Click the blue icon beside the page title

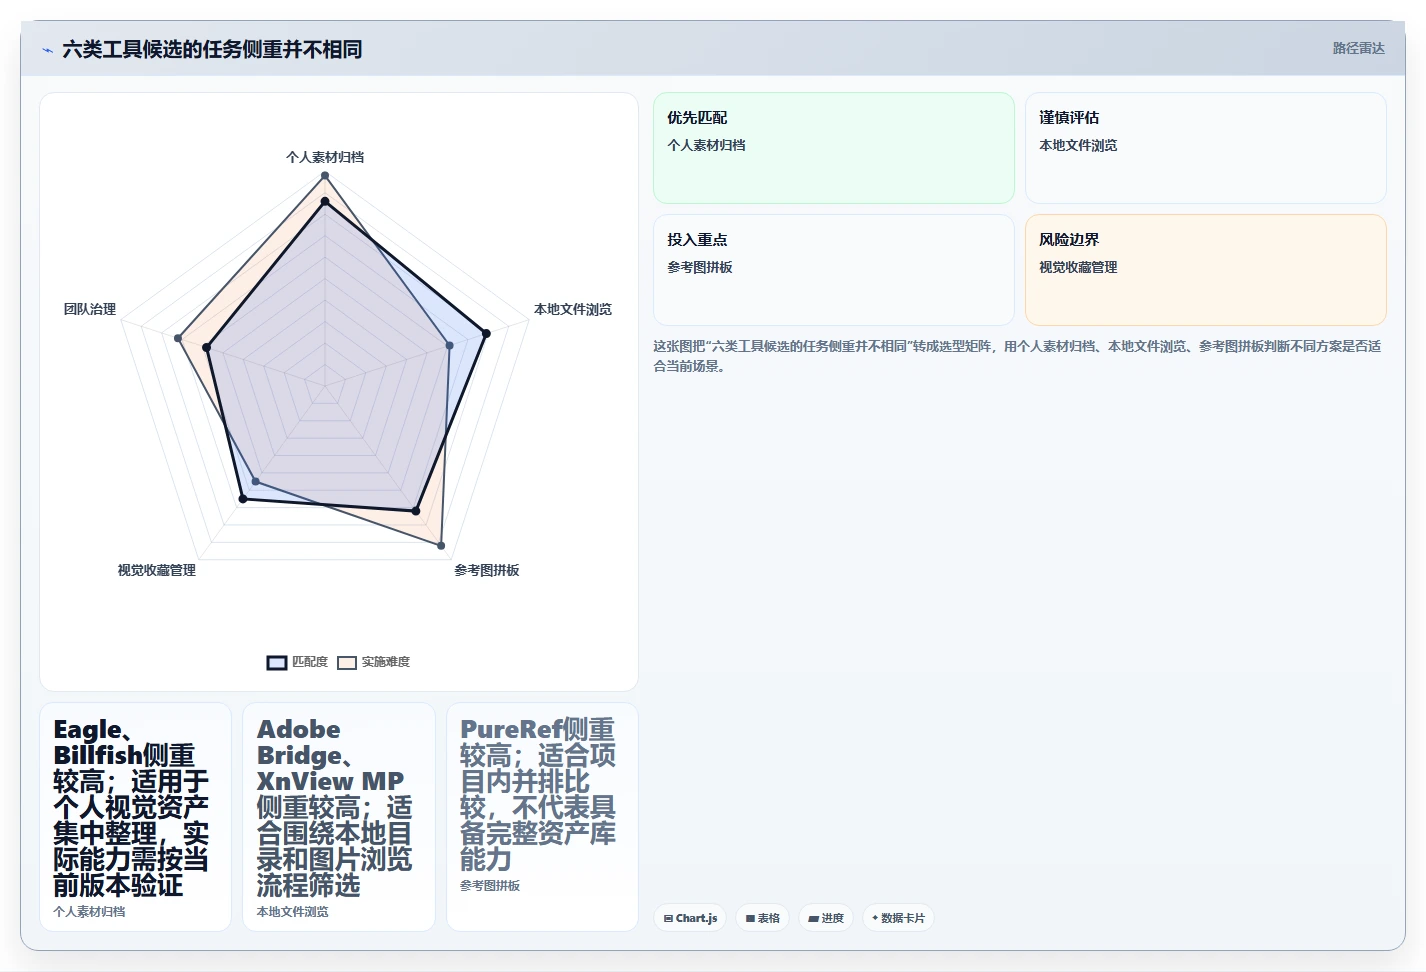47,50
